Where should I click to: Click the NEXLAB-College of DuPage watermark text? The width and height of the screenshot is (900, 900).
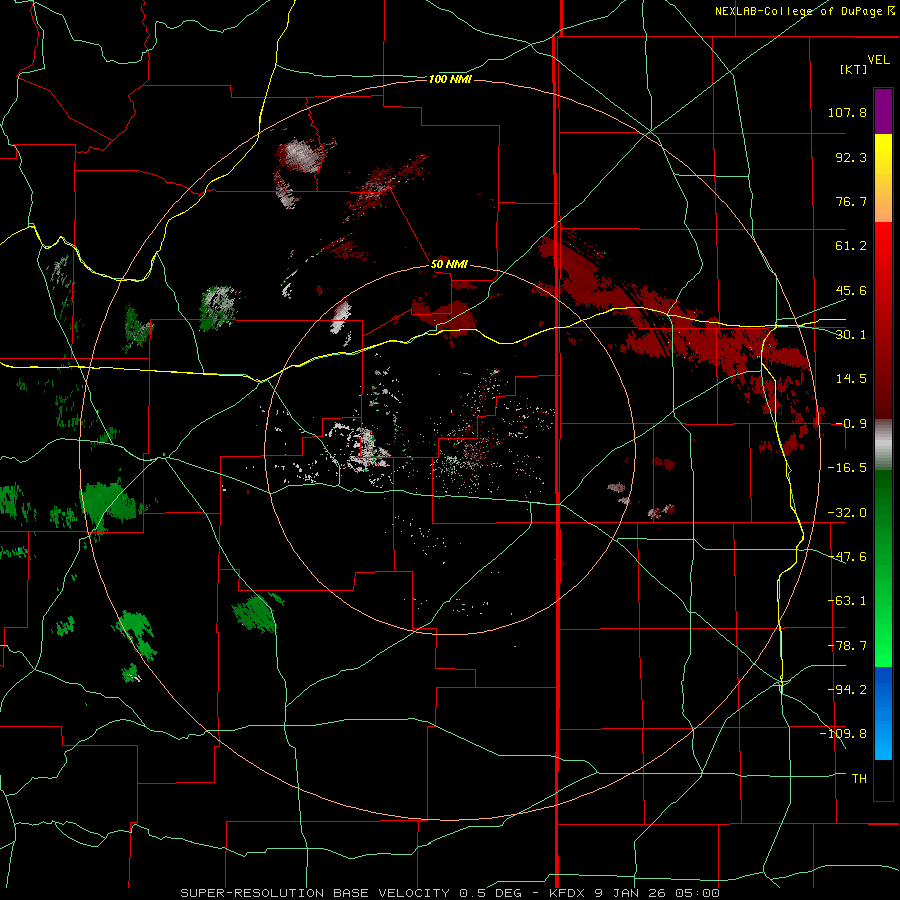click(804, 11)
